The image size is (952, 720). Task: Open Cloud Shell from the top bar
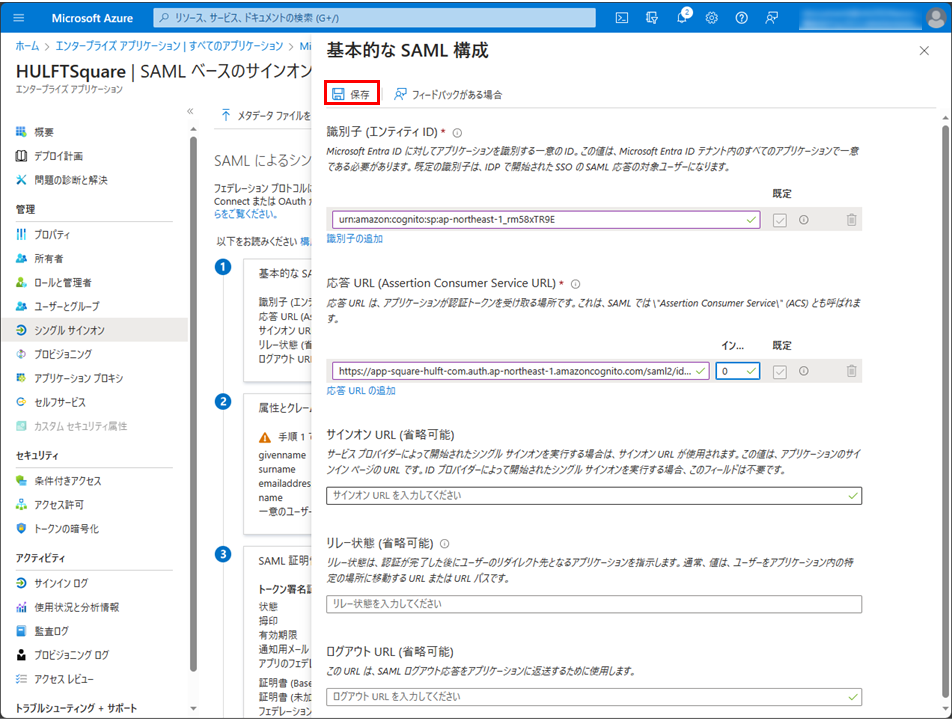coord(621,17)
